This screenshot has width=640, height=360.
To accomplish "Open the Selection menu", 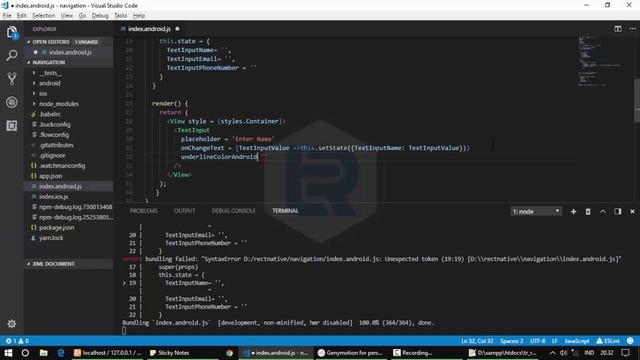I will click(43, 16).
